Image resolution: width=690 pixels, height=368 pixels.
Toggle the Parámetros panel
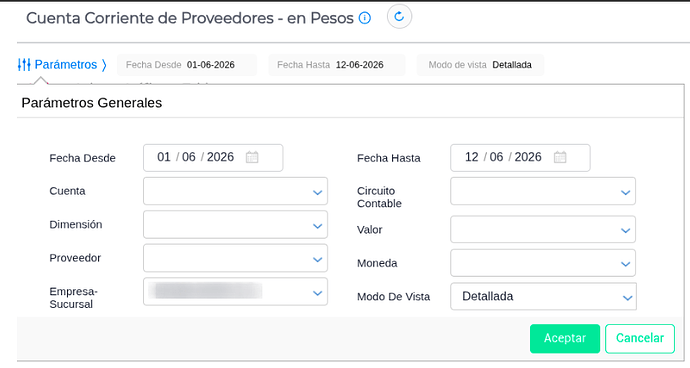point(62,65)
